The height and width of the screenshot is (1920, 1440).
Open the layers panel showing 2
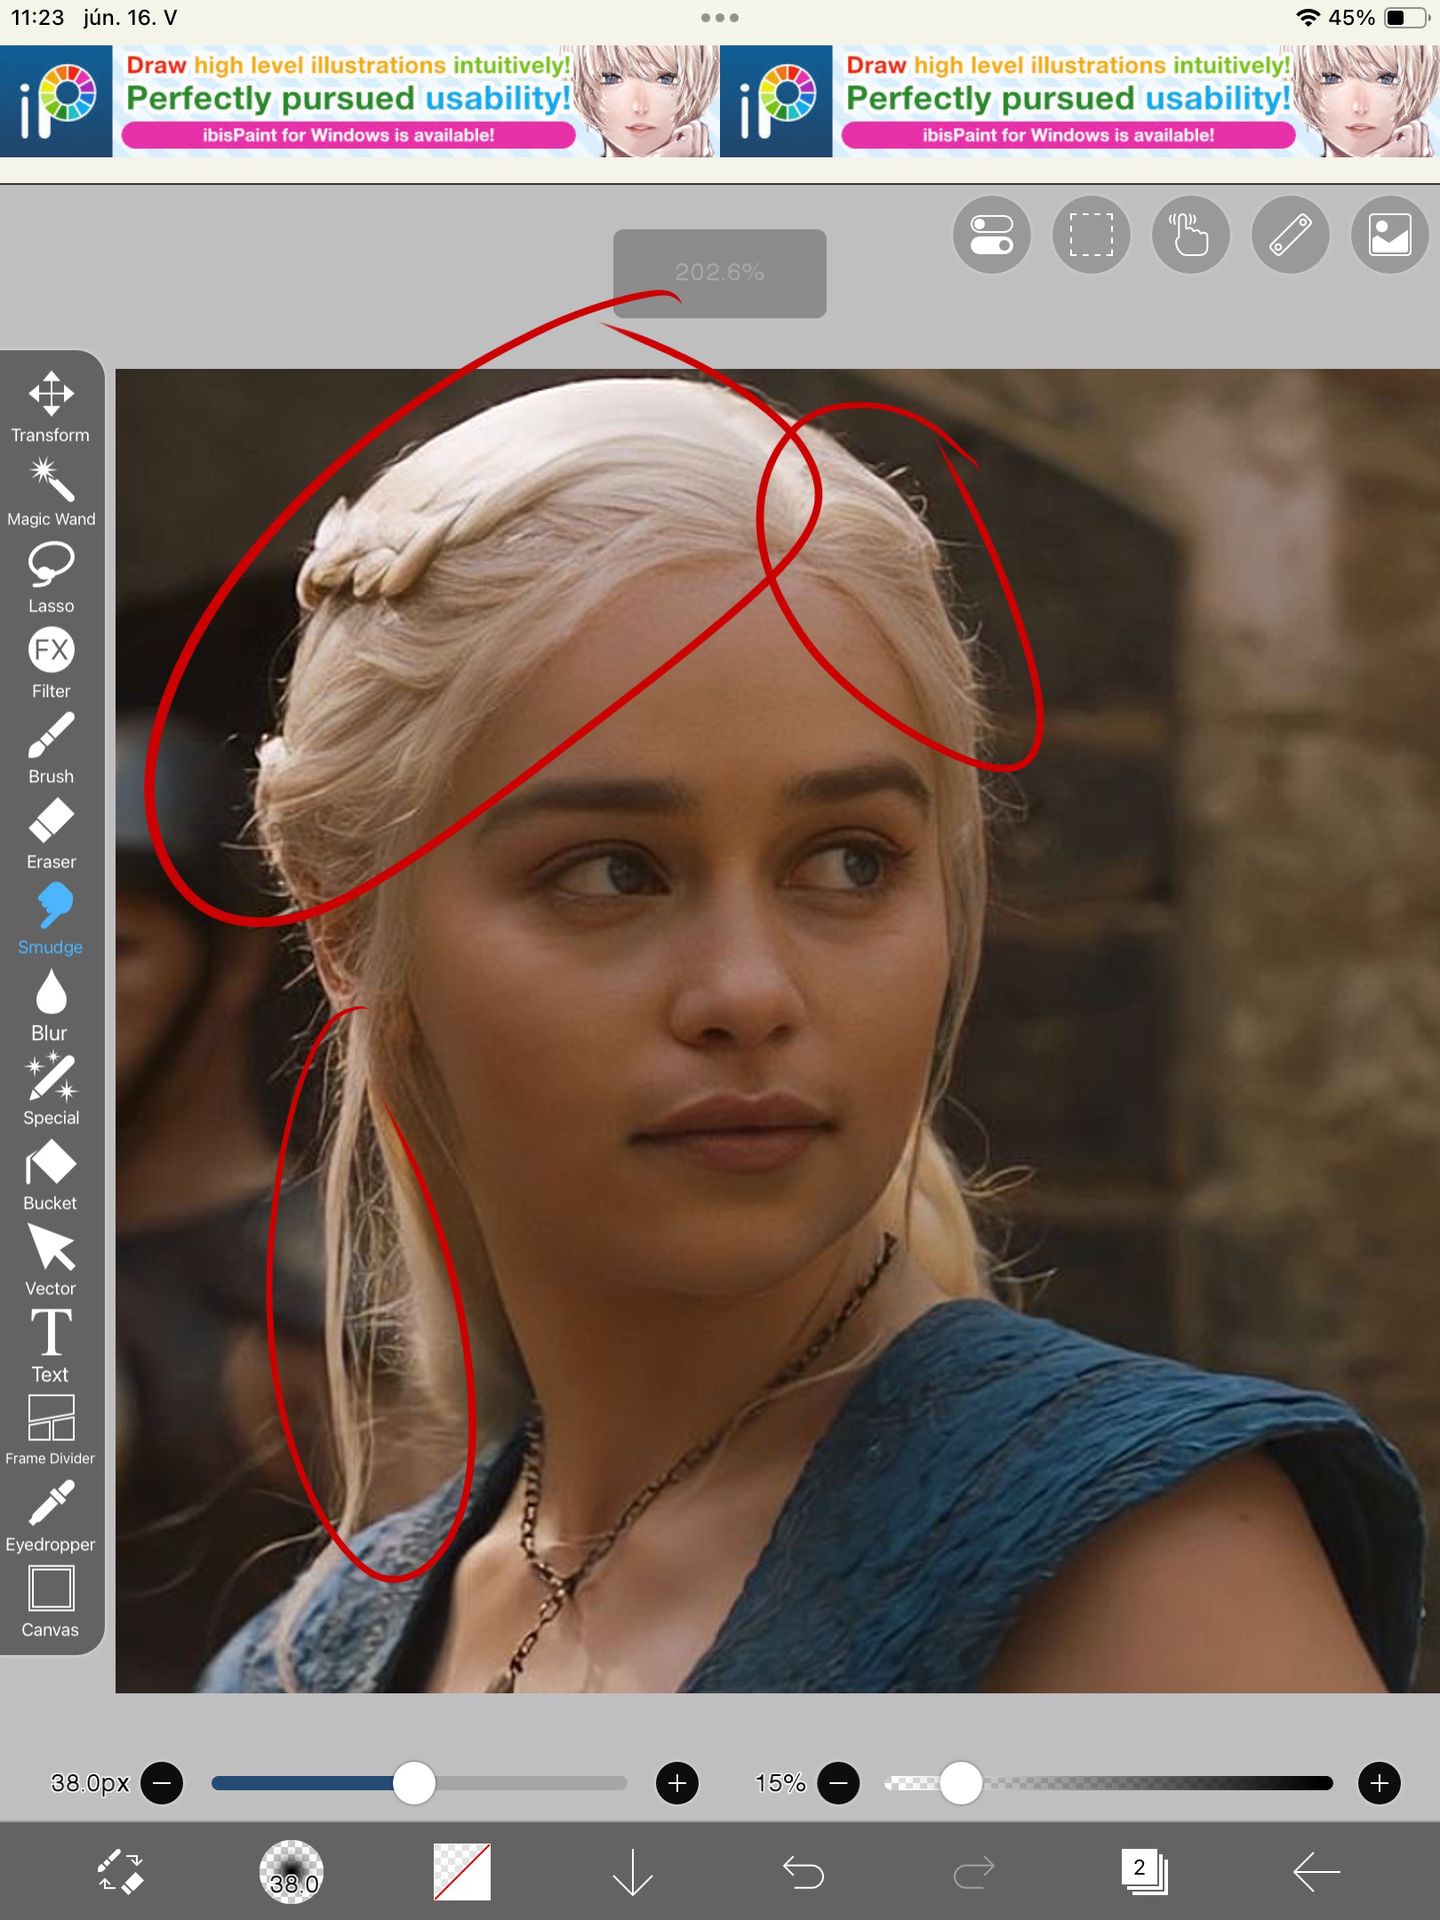click(1144, 1871)
